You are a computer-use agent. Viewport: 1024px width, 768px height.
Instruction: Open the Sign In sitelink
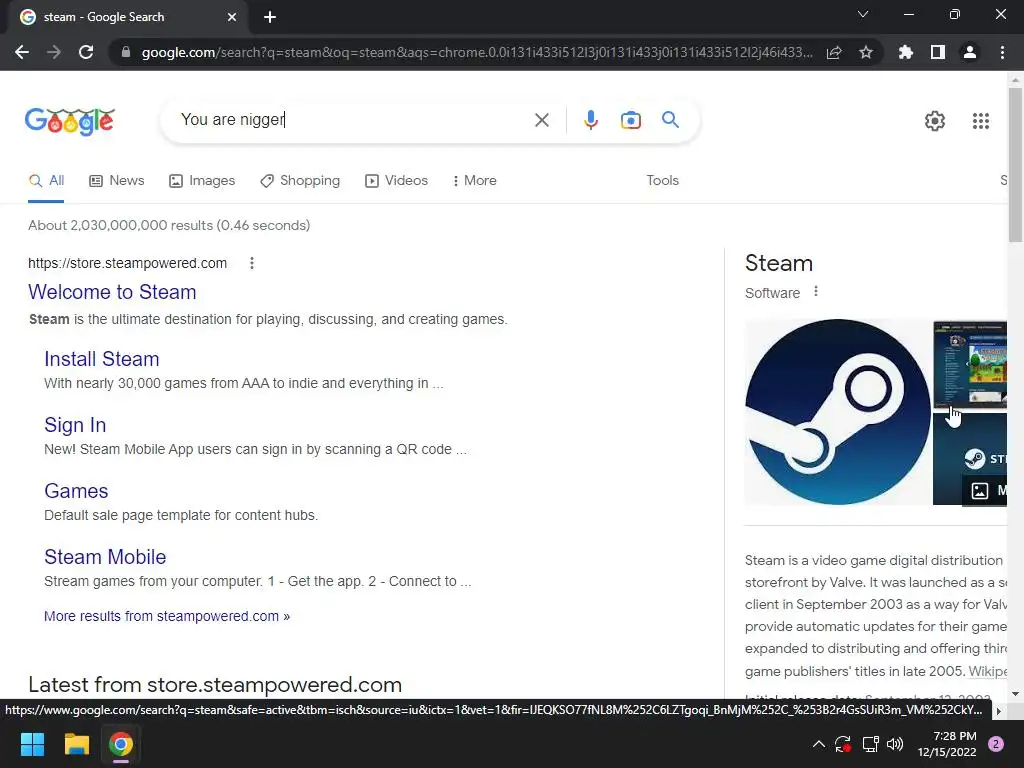tap(75, 425)
